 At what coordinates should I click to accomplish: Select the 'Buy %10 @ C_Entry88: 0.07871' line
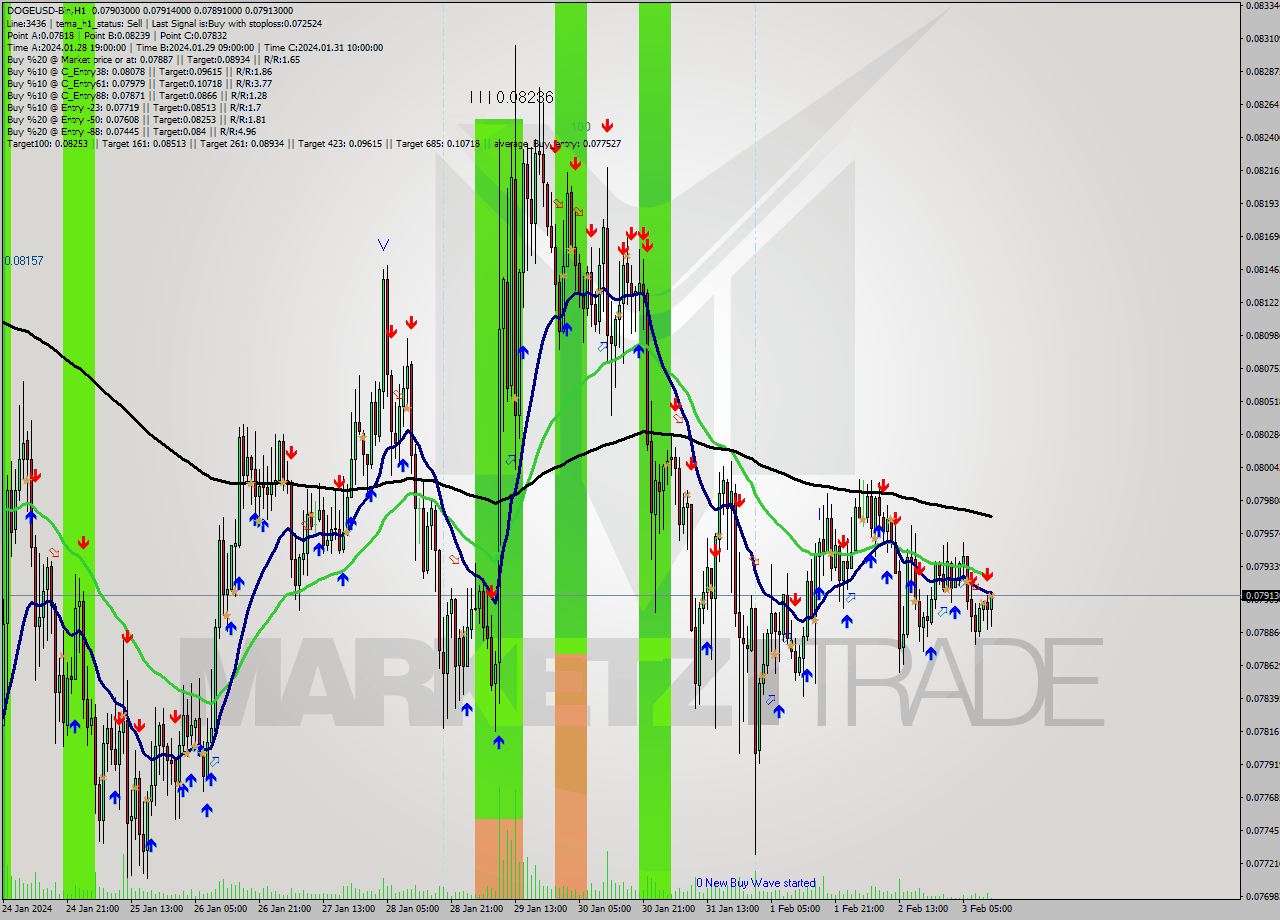pos(137,95)
